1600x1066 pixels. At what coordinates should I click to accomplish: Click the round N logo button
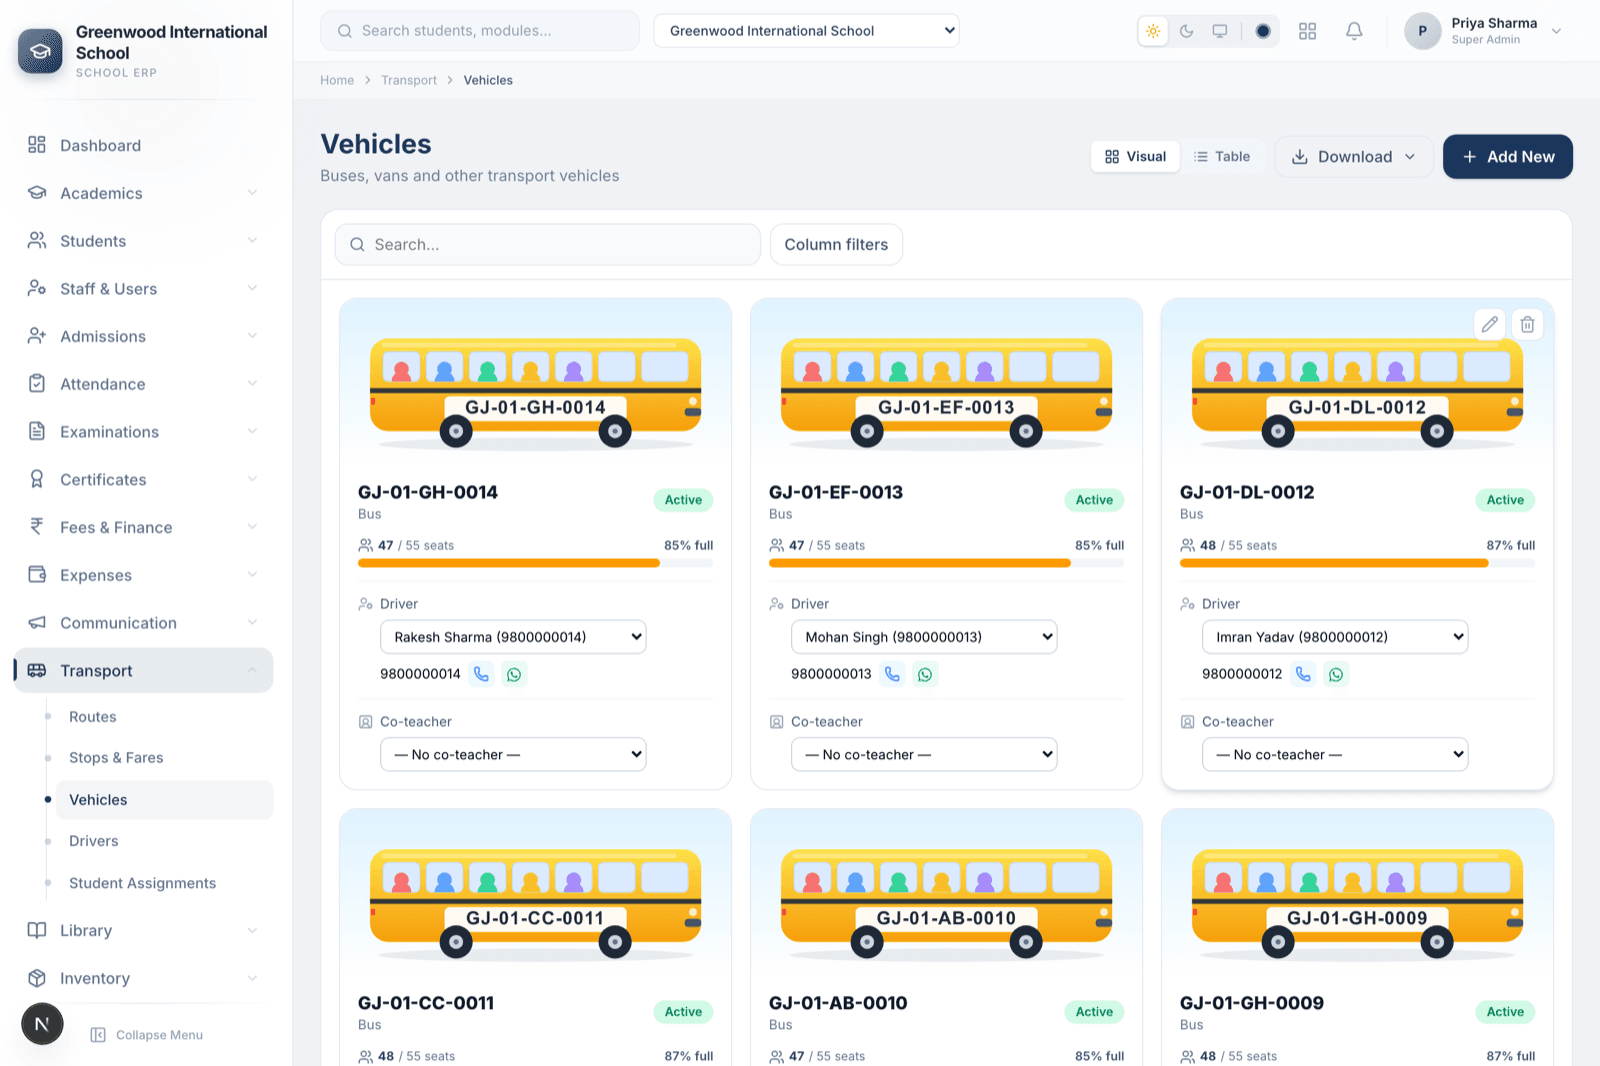click(x=42, y=1024)
